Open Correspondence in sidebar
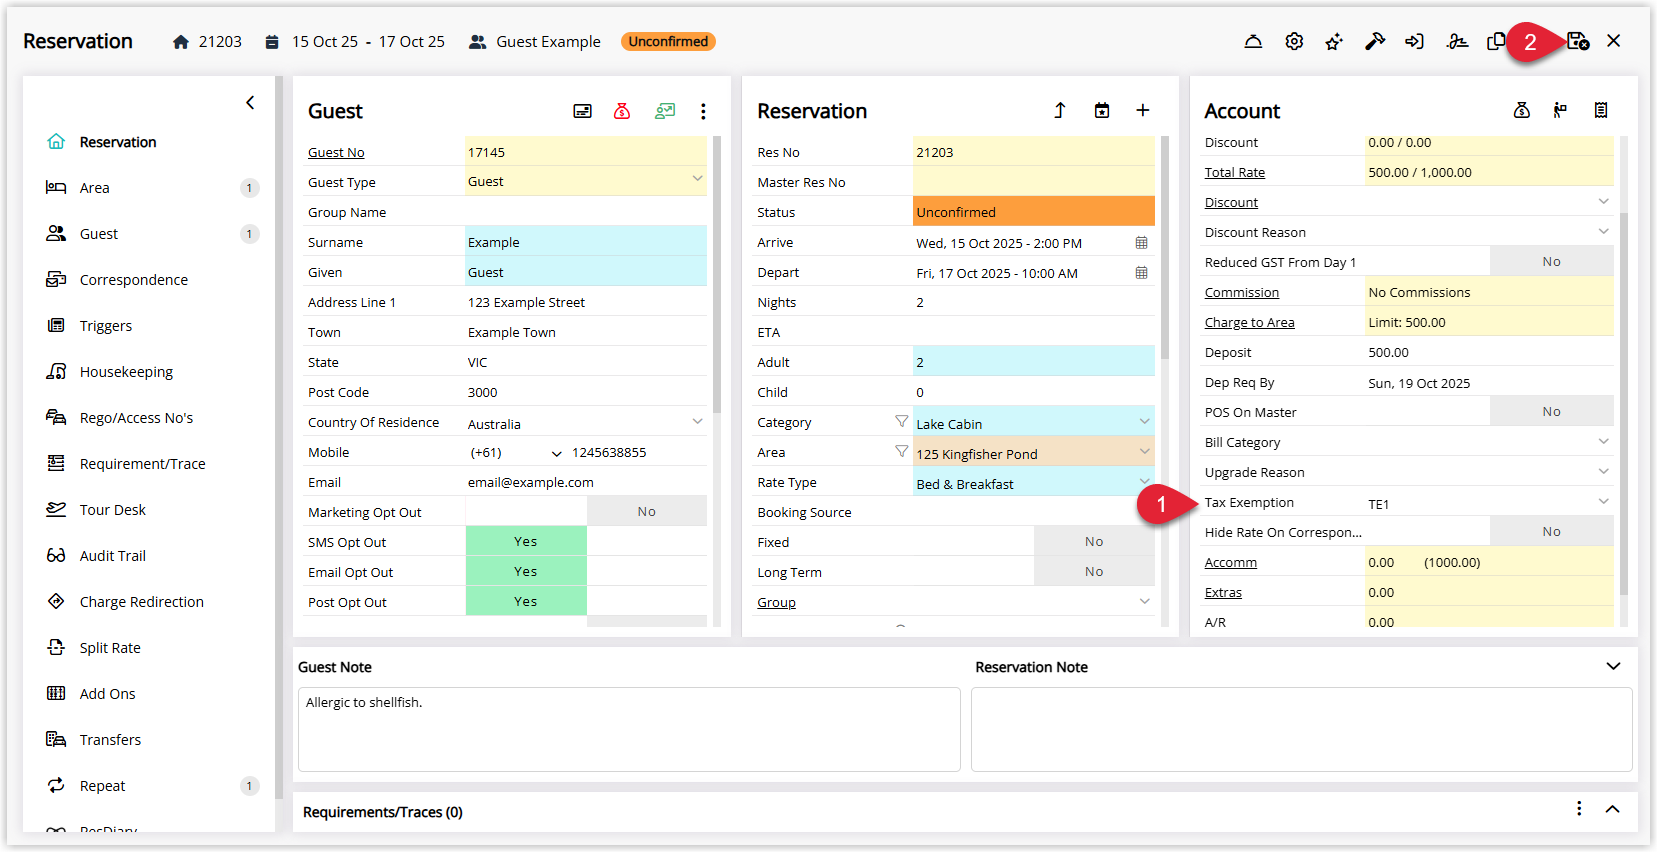The image size is (1658, 853). pyautogui.click(x=133, y=280)
